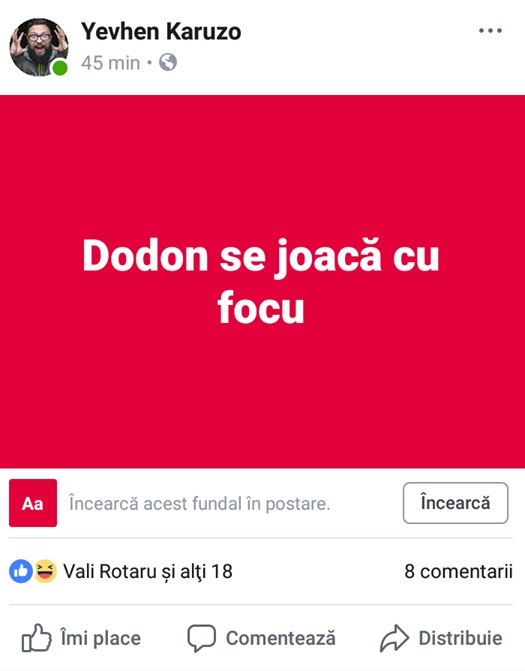Click the 45 min timestamp

[x=110, y=63]
